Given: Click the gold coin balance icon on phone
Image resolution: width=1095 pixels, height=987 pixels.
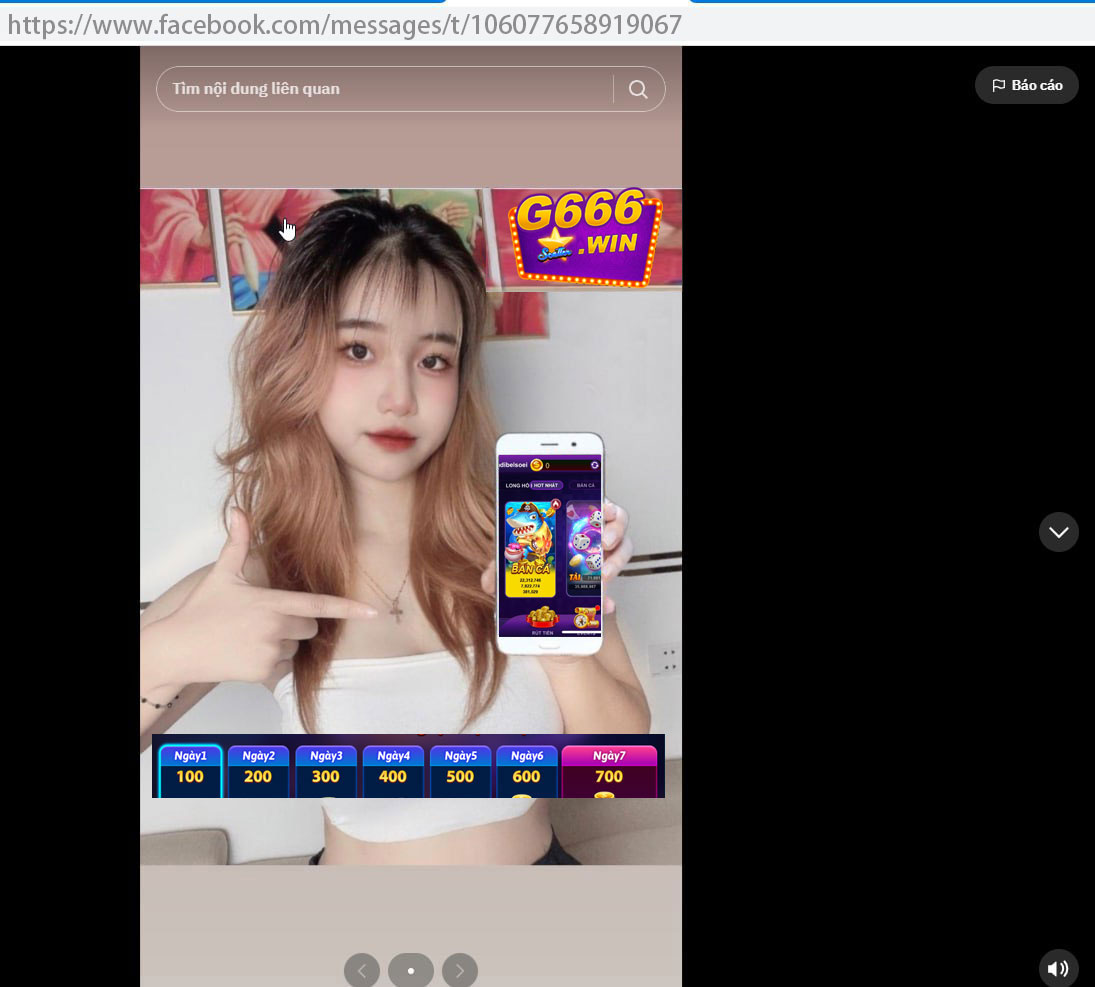Looking at the screenshot, I should point(536,465).
